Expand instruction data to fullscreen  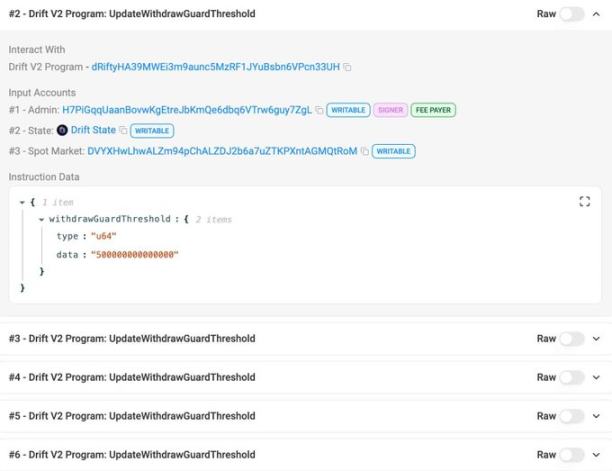[585, 201]
